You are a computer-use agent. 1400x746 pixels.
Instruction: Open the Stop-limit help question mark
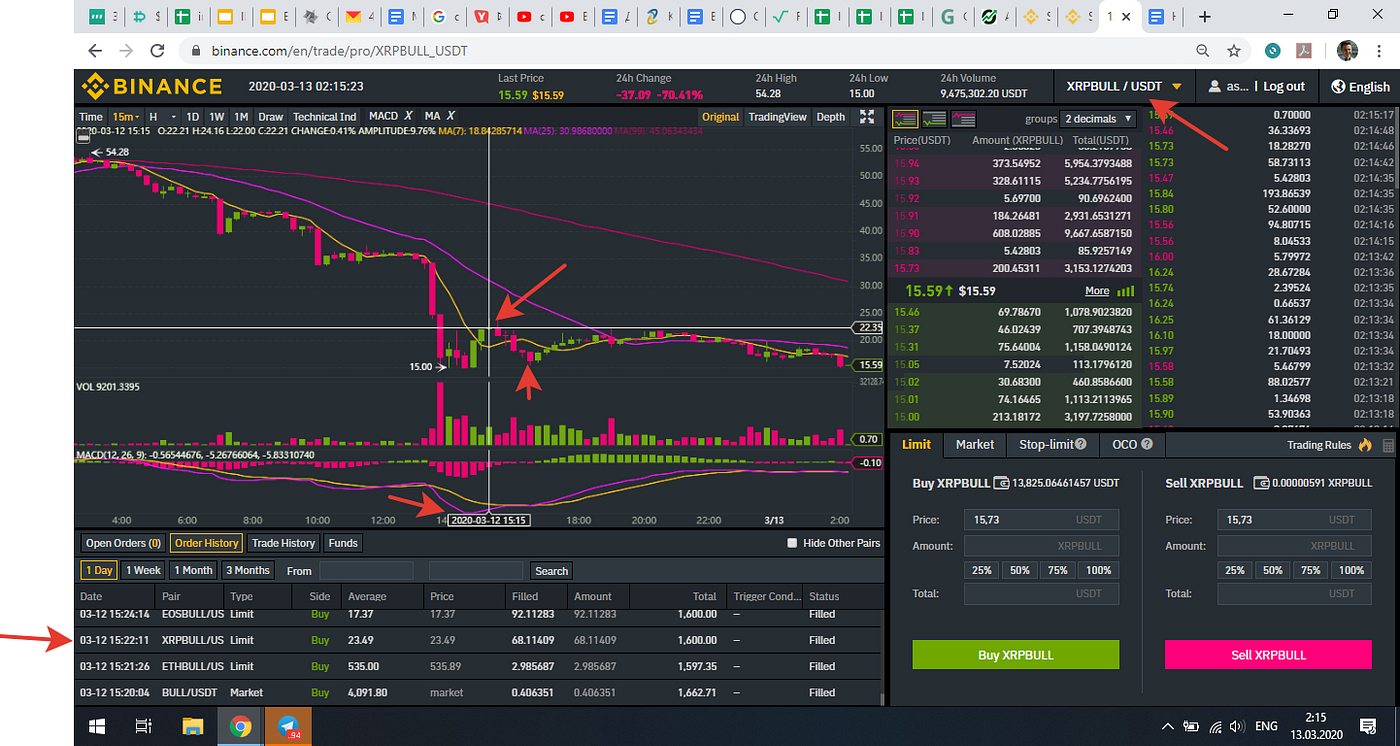pos(1083,444)
